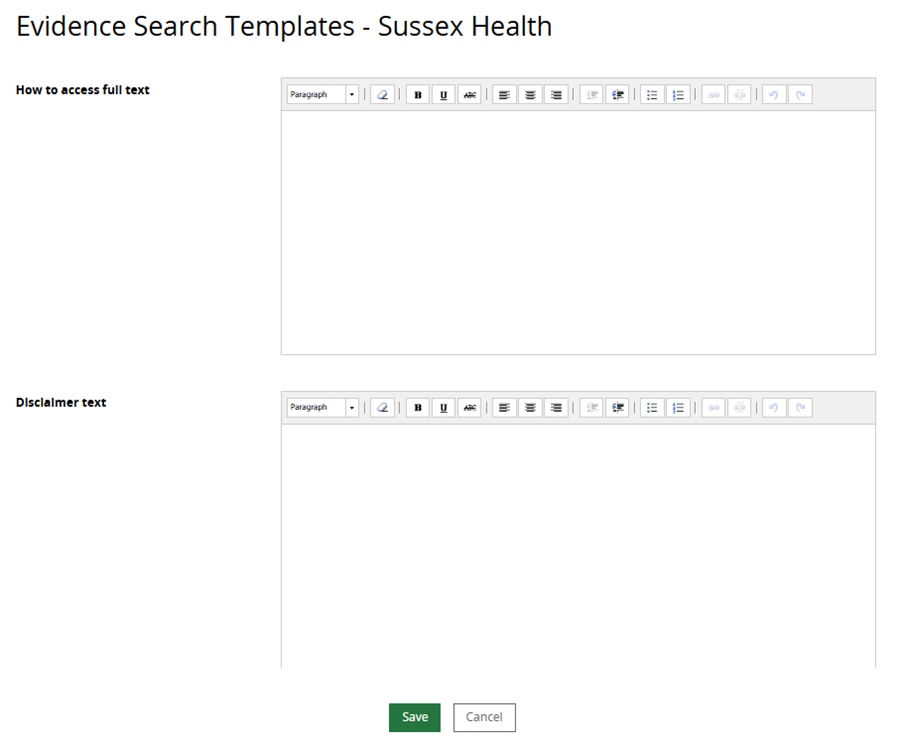Redo in Disclaimer editor toolbar
The image size is (903, 748).
[800, 408]
